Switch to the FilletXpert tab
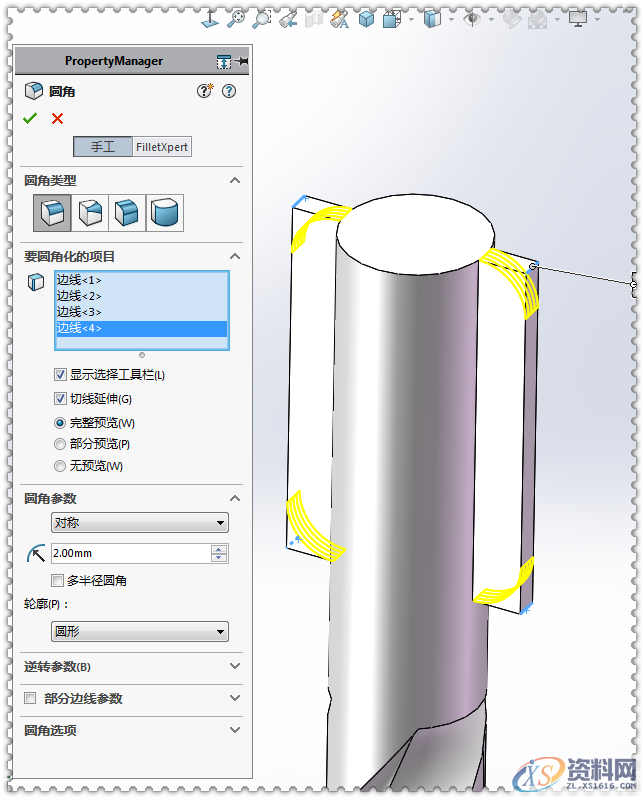644x799 pixels. (x=162, y=147)
